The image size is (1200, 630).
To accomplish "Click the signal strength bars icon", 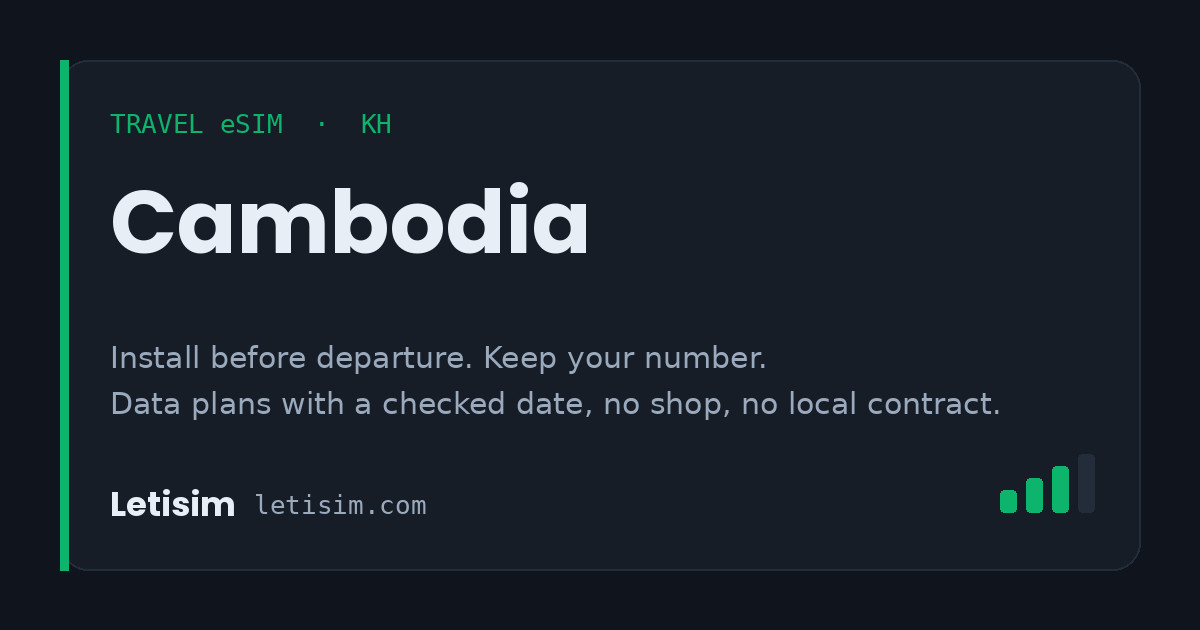I will point(1047,484).
